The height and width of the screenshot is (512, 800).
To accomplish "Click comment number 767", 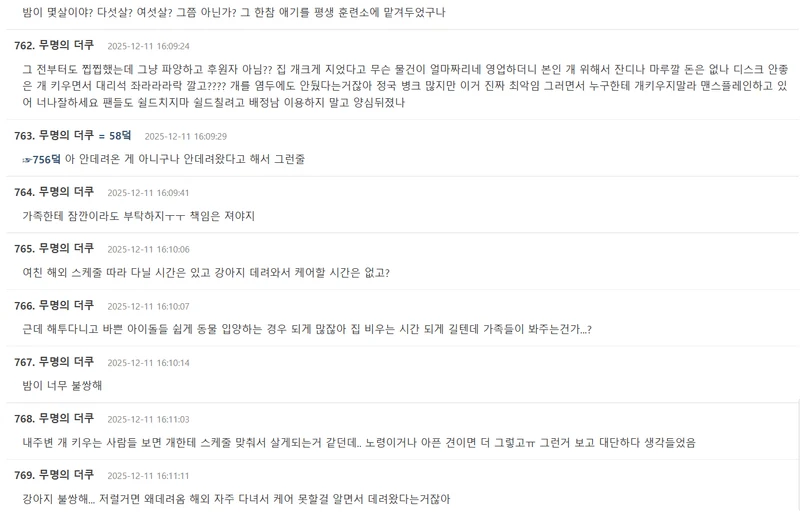I will coord(24,362).
